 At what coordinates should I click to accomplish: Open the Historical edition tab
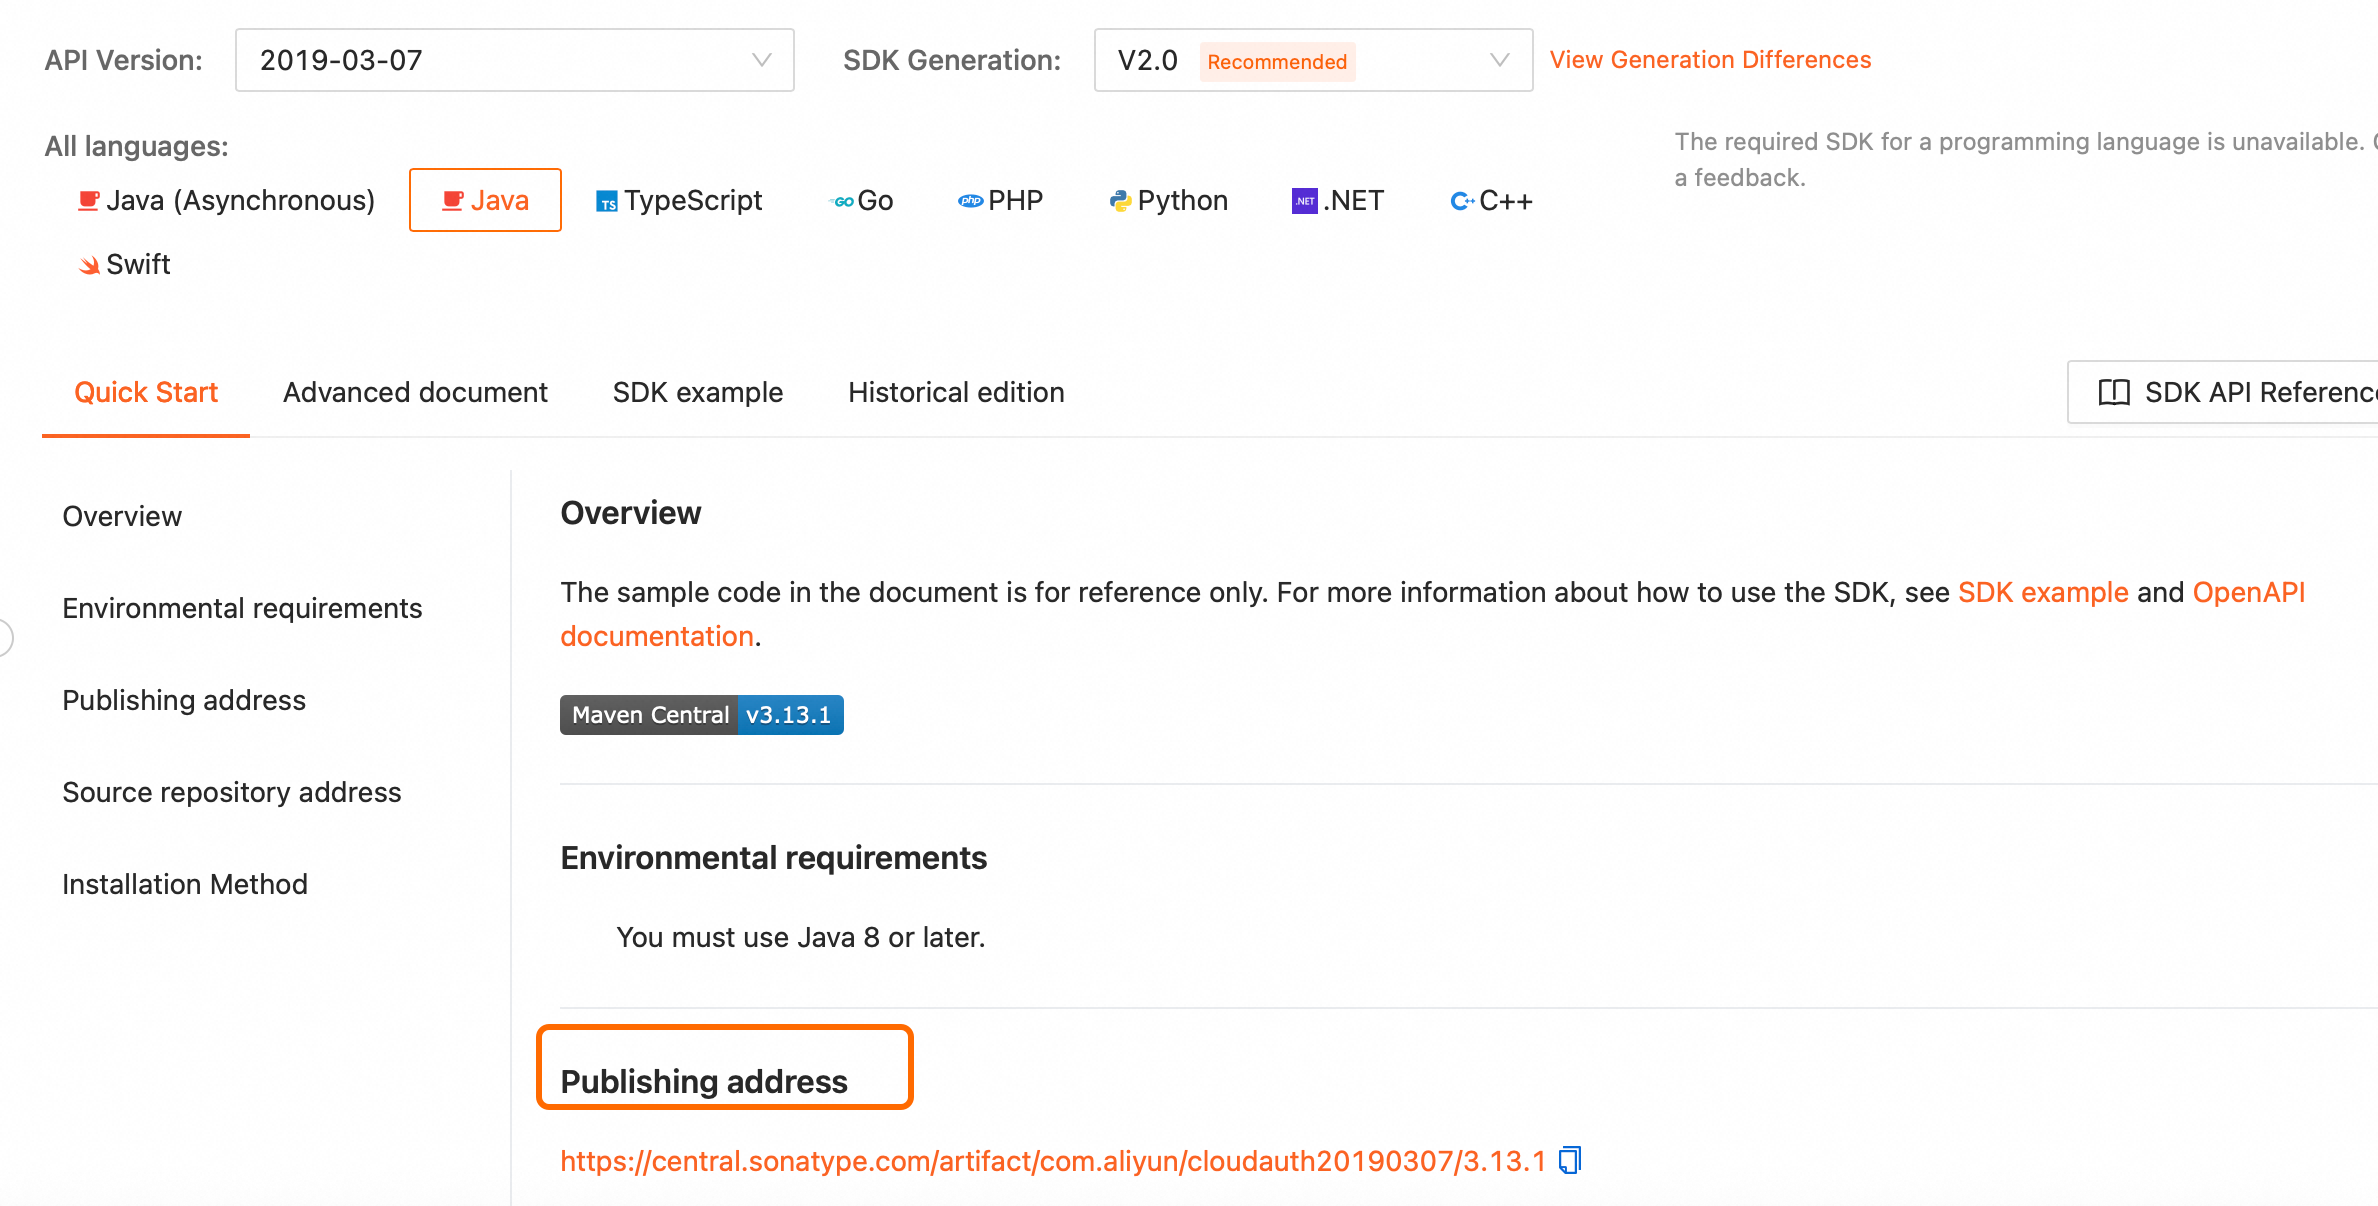coord(956,392)
